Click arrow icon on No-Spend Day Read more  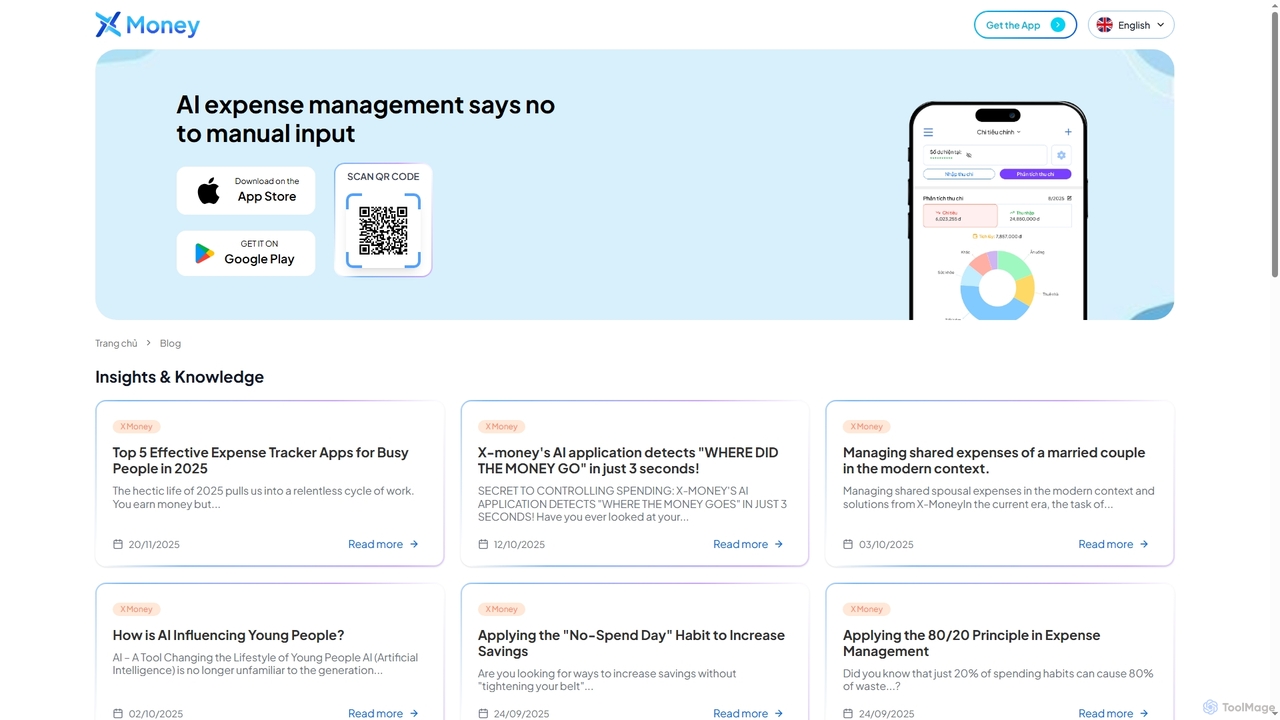[779, 713]
